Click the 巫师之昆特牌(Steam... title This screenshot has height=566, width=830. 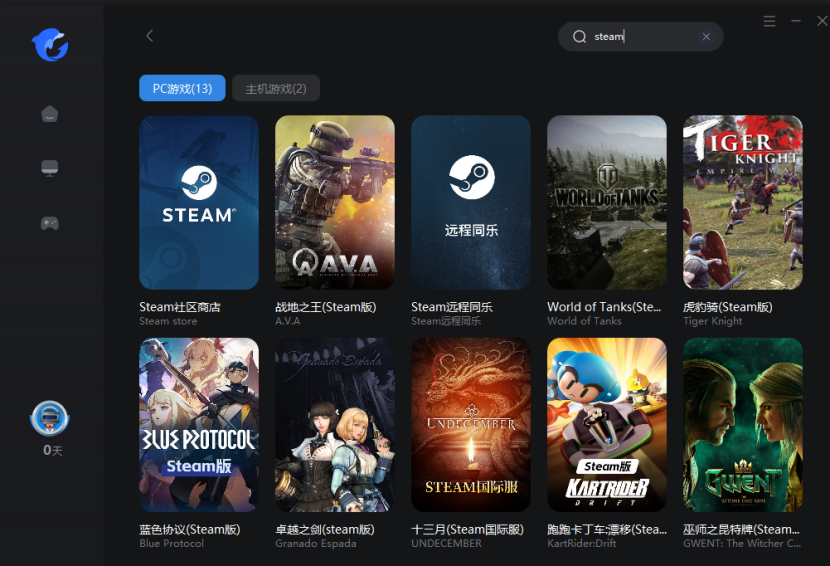click(741, 529)
